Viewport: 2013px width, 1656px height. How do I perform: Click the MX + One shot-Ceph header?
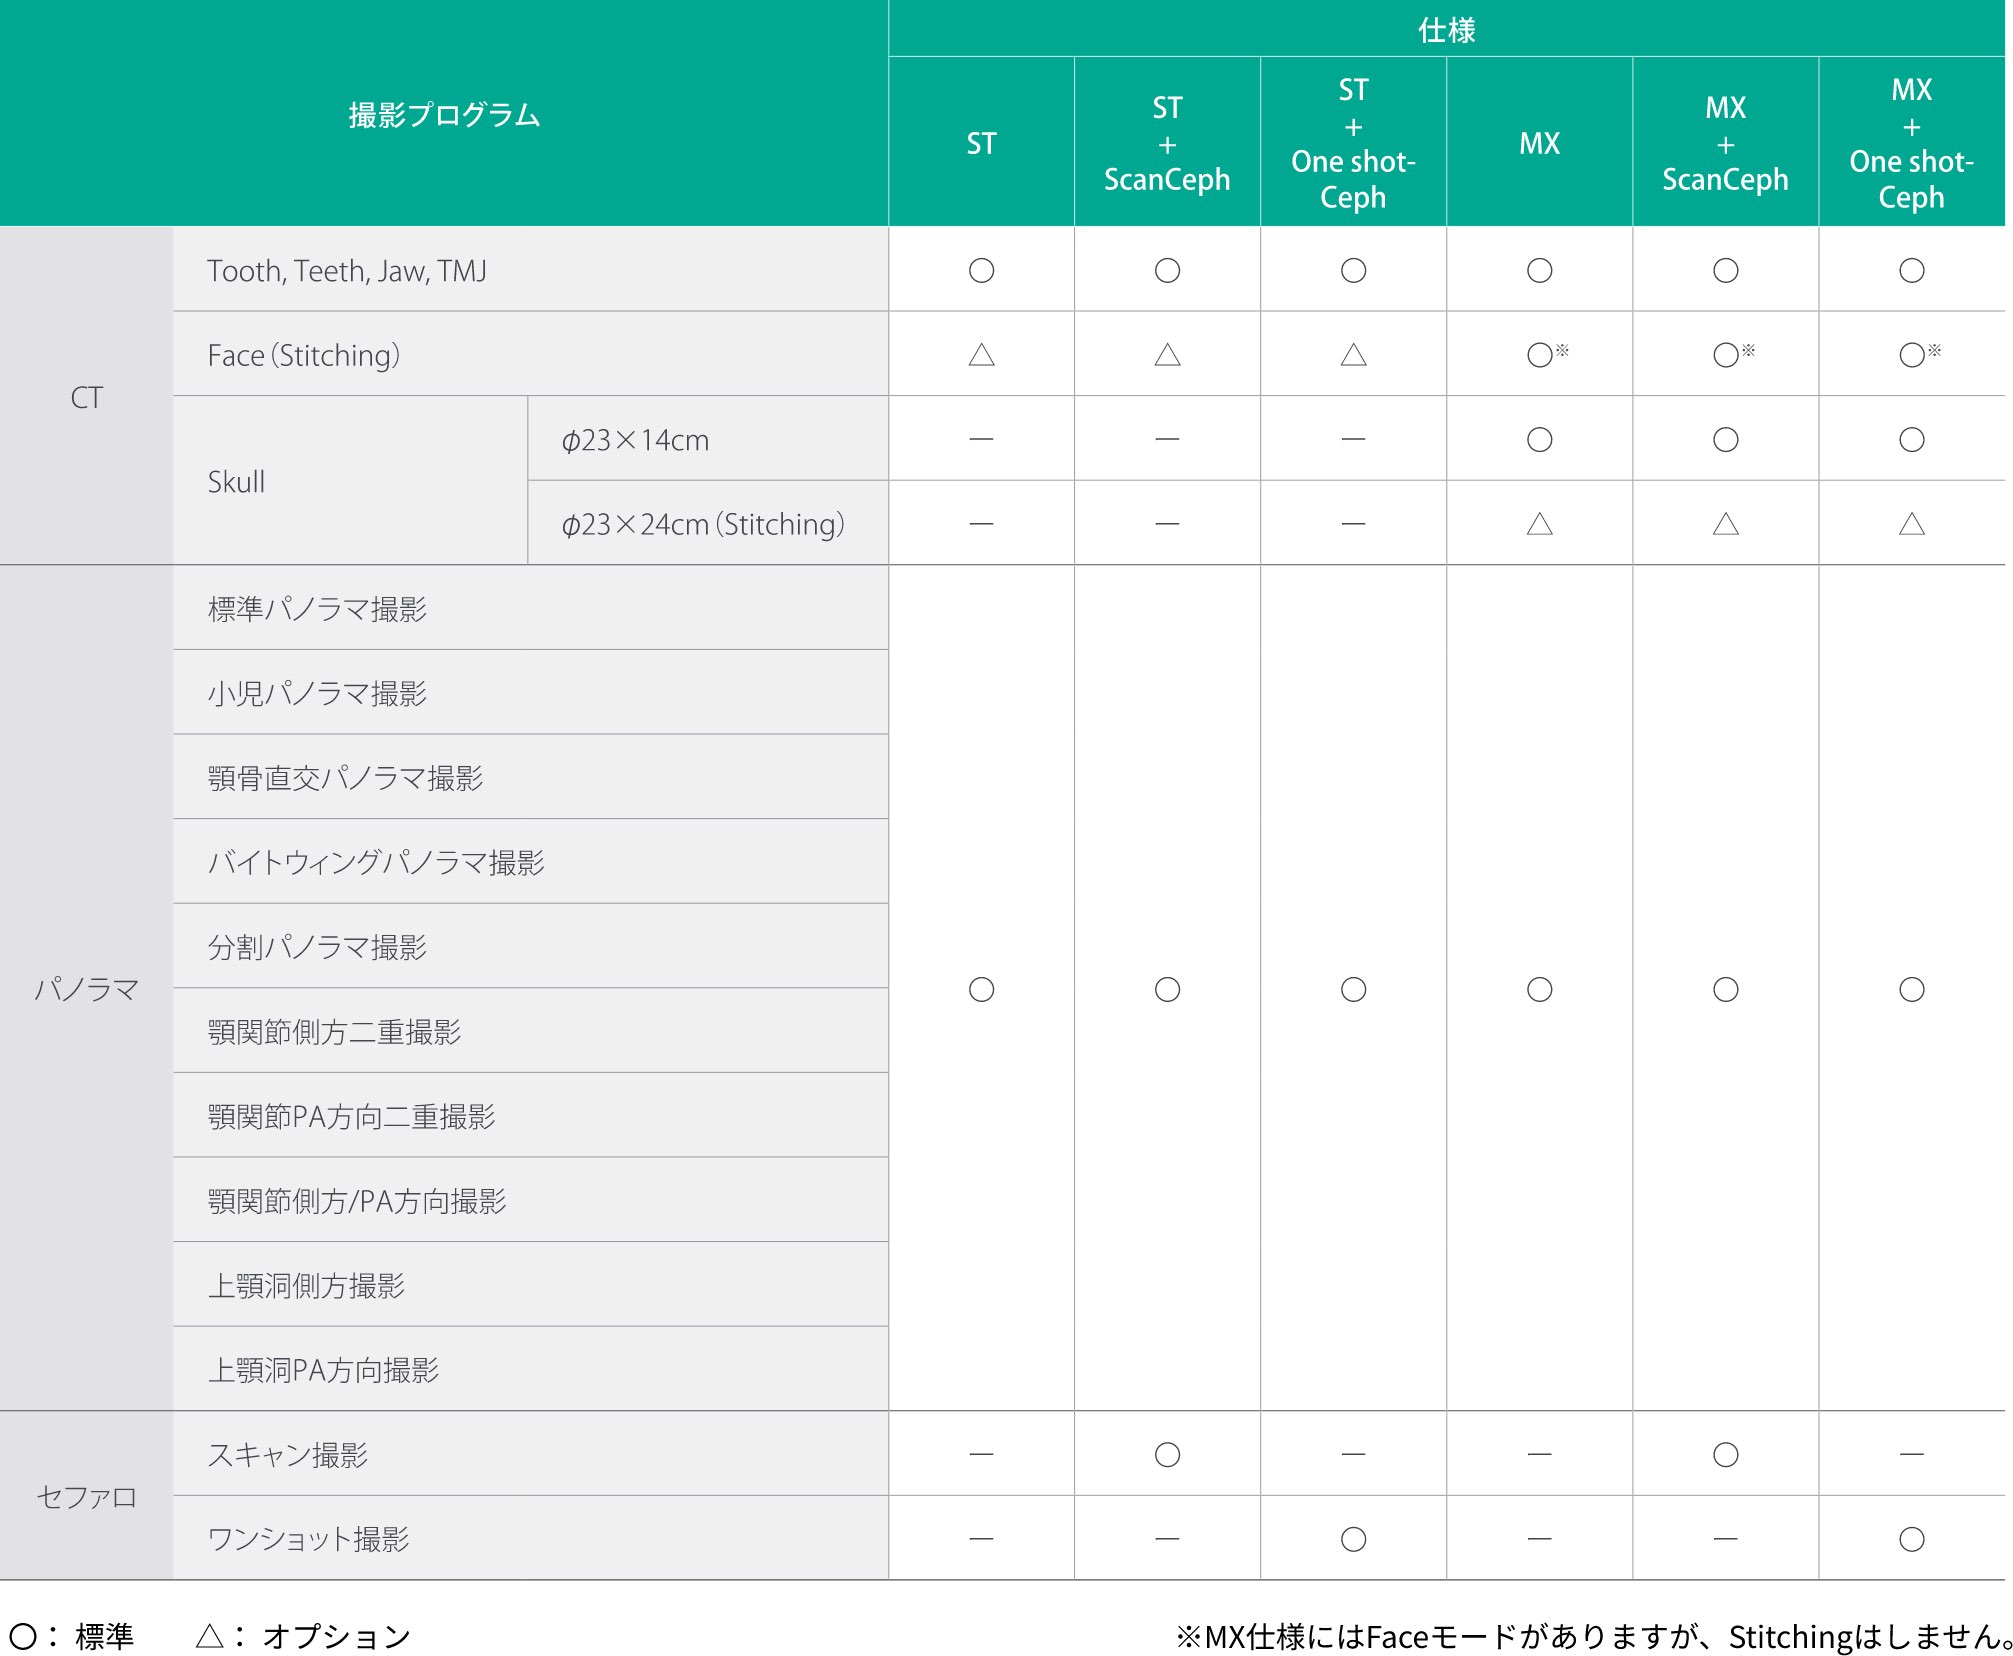click(x=1911, y=144)
